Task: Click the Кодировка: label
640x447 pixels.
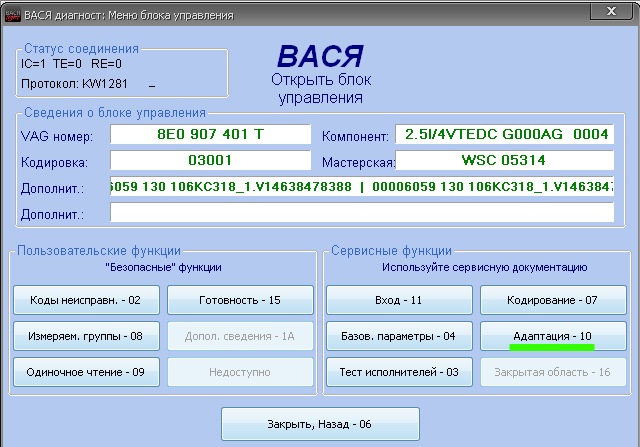Action: tap(54, 162)
